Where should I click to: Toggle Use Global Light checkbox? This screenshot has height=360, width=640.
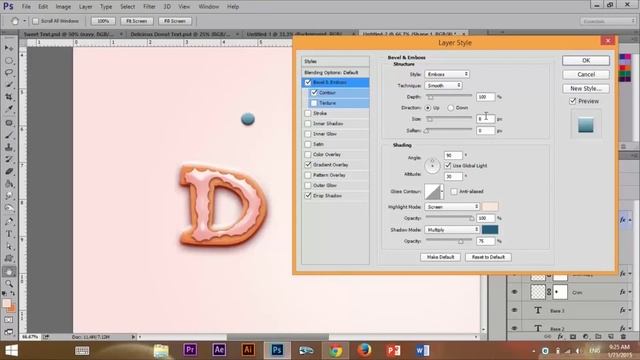[448, 165]
